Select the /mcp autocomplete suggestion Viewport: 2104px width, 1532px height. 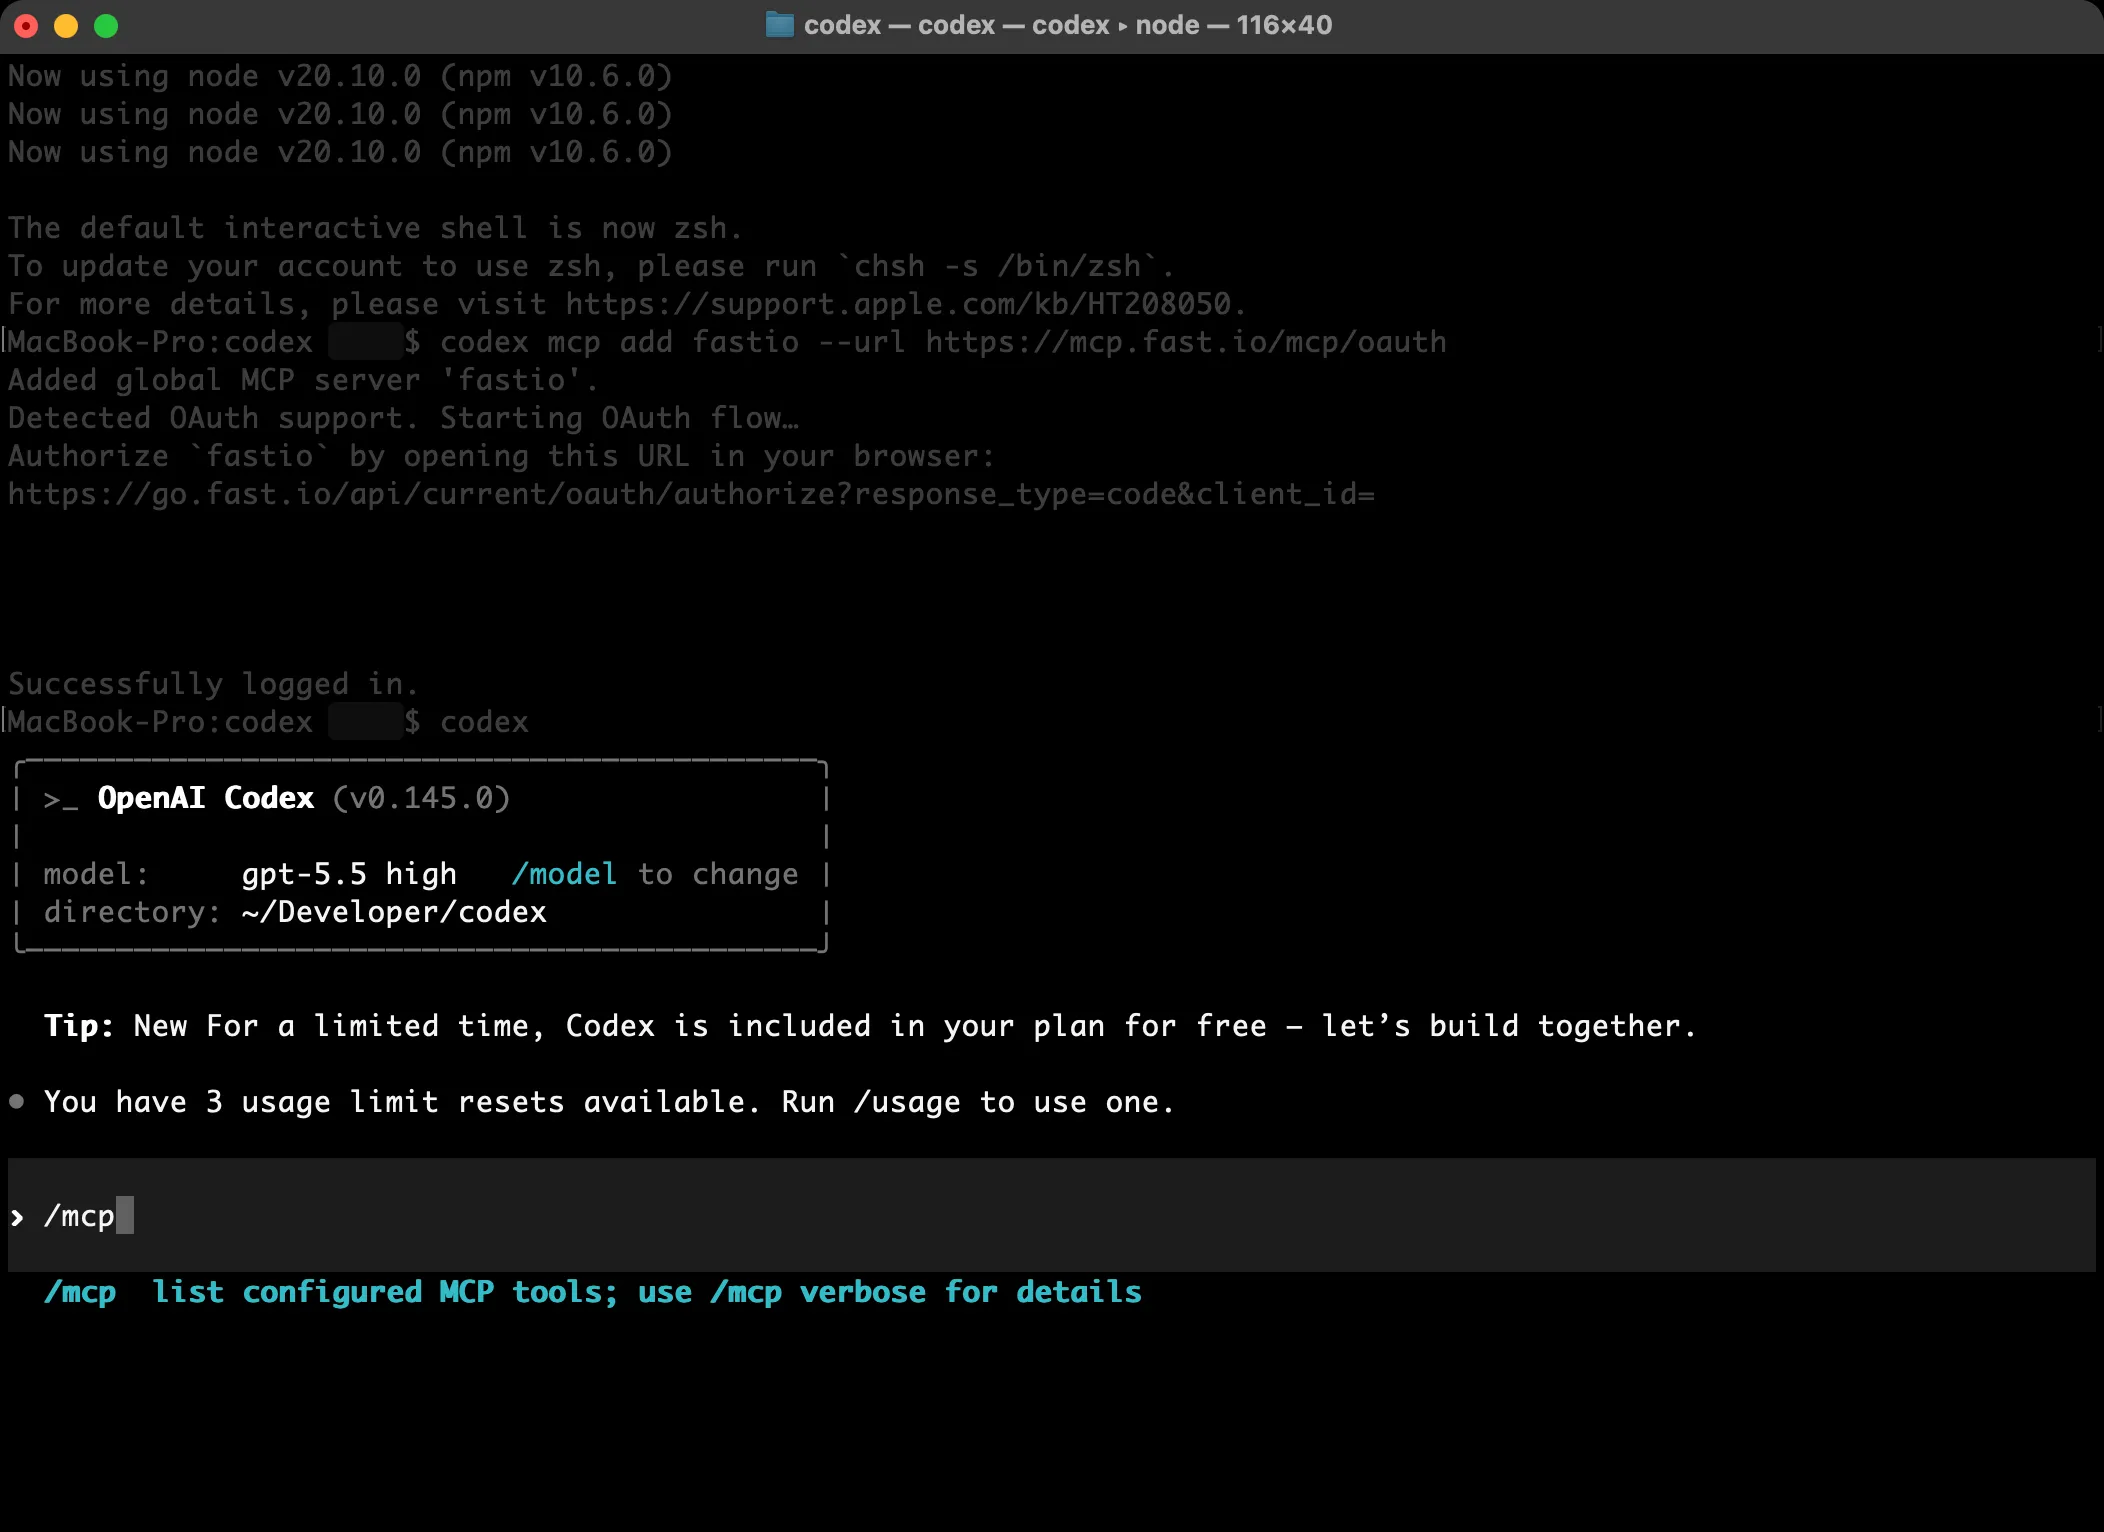click(x=592, y=1292)
